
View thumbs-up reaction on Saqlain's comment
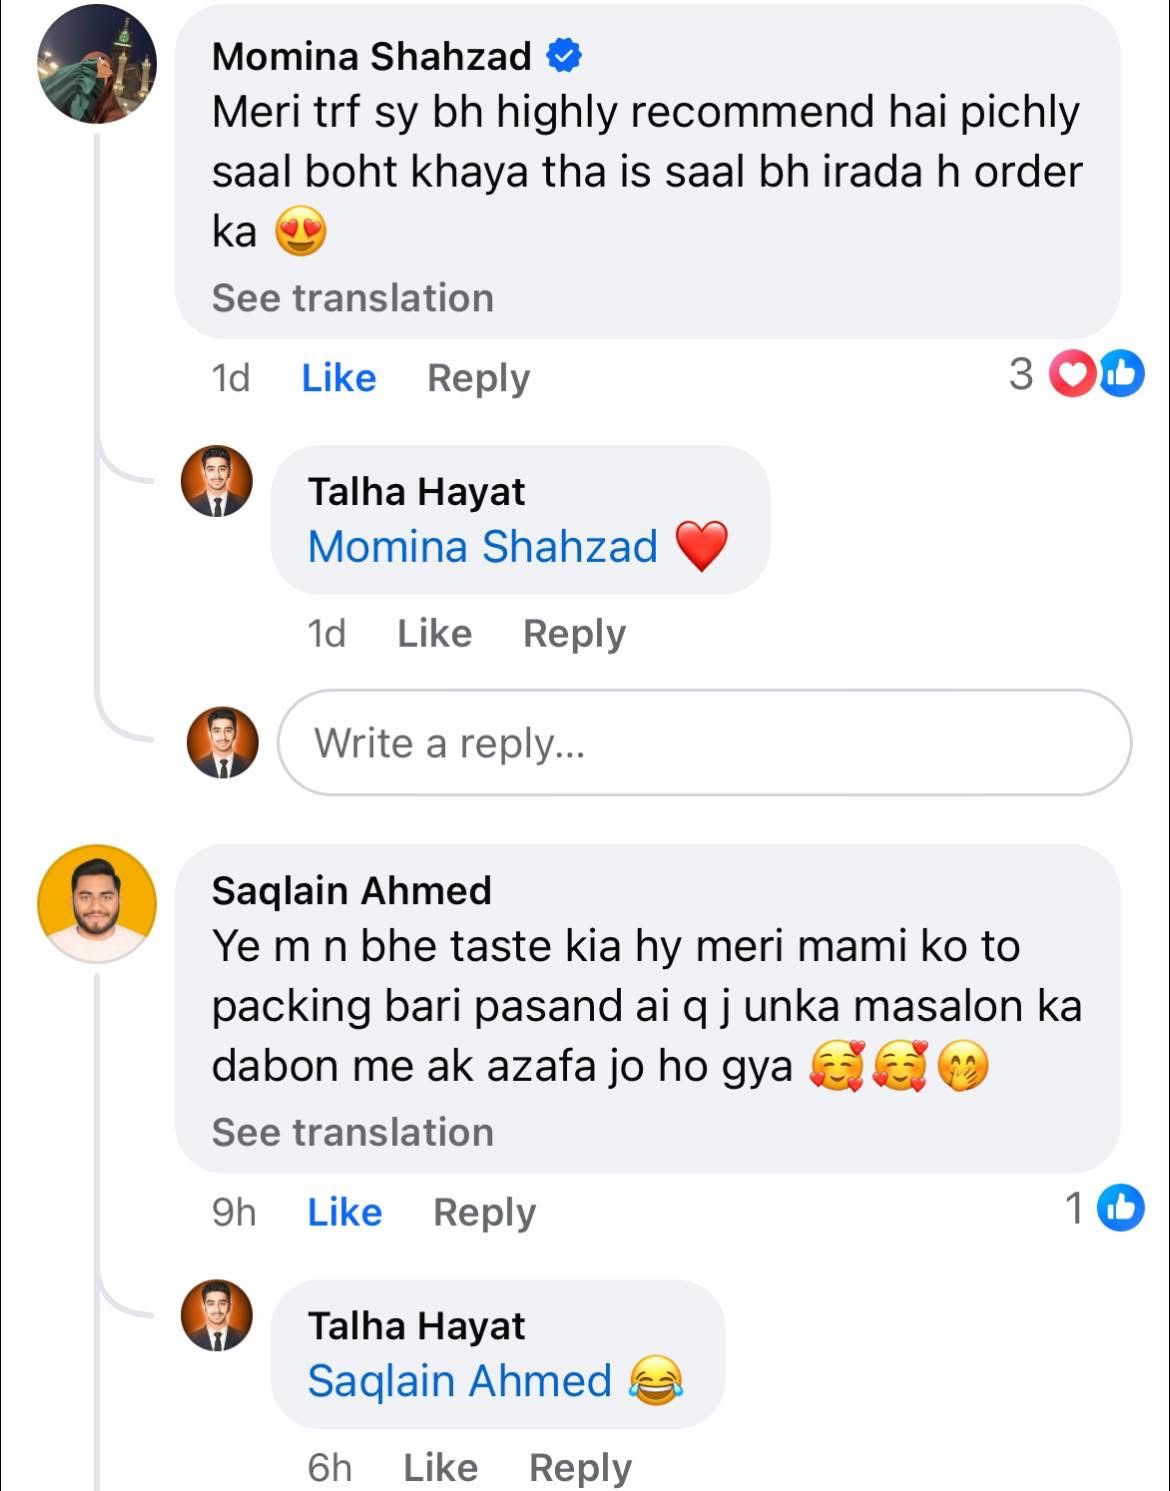click(x=1120, y=1209)
